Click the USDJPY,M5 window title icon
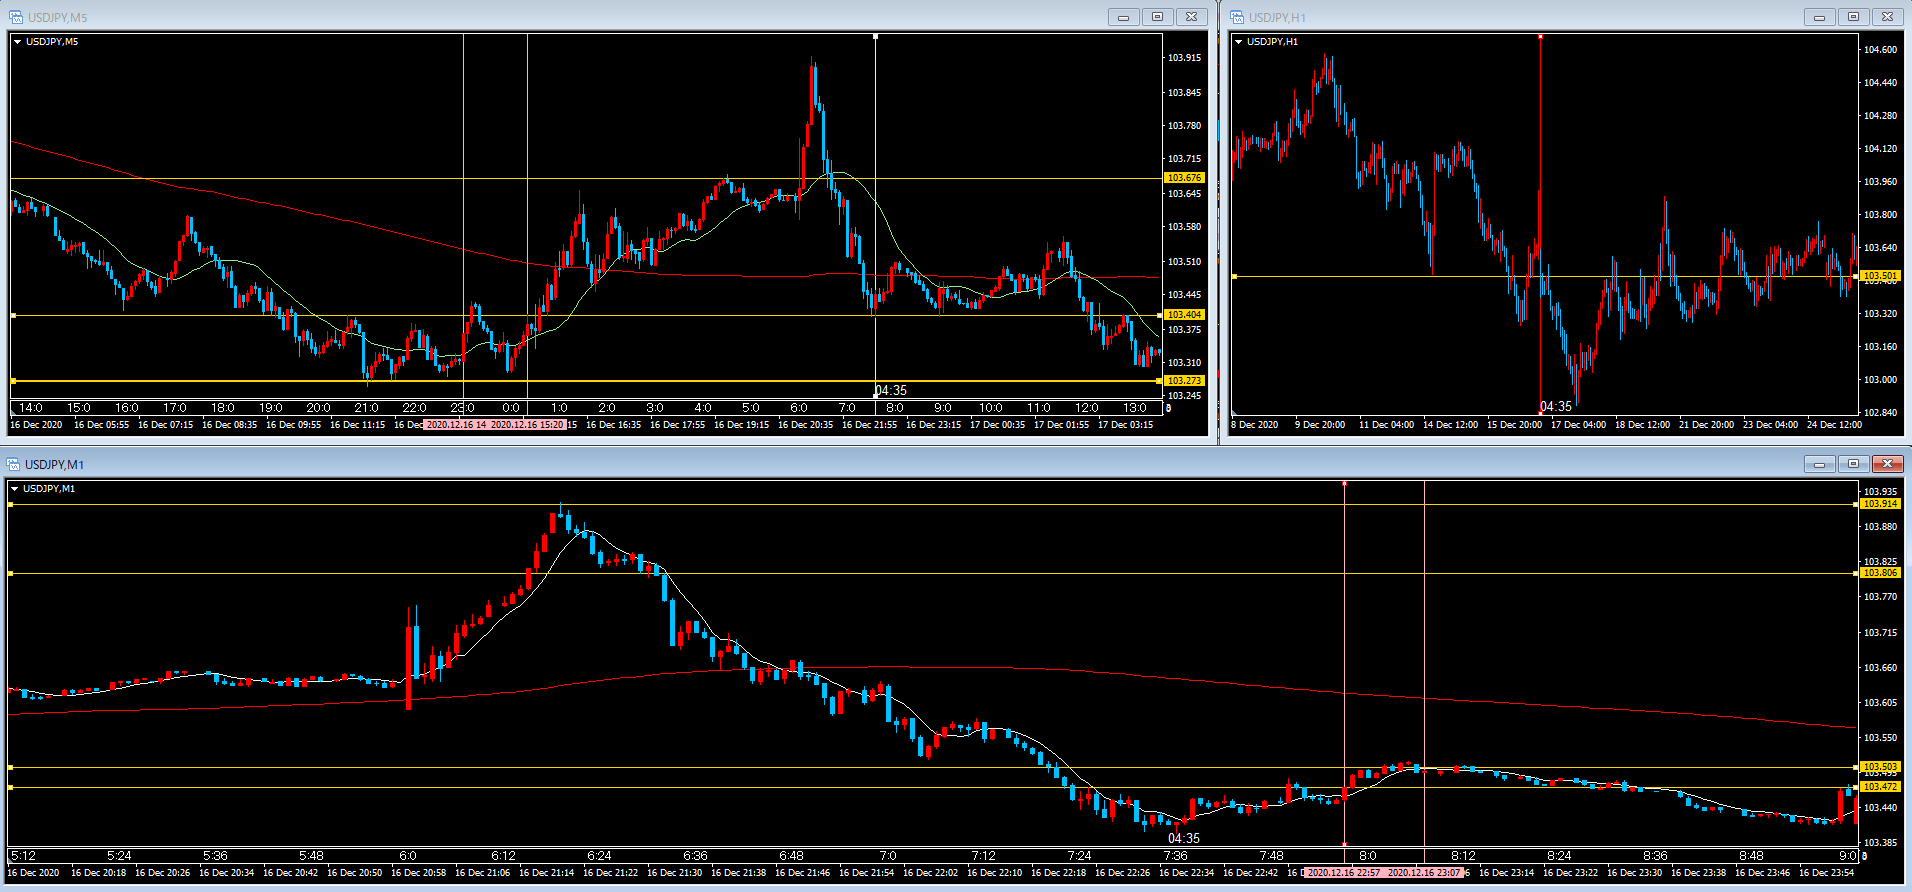Viewport: 1912px width, 892px height. [x=16, y=17]
